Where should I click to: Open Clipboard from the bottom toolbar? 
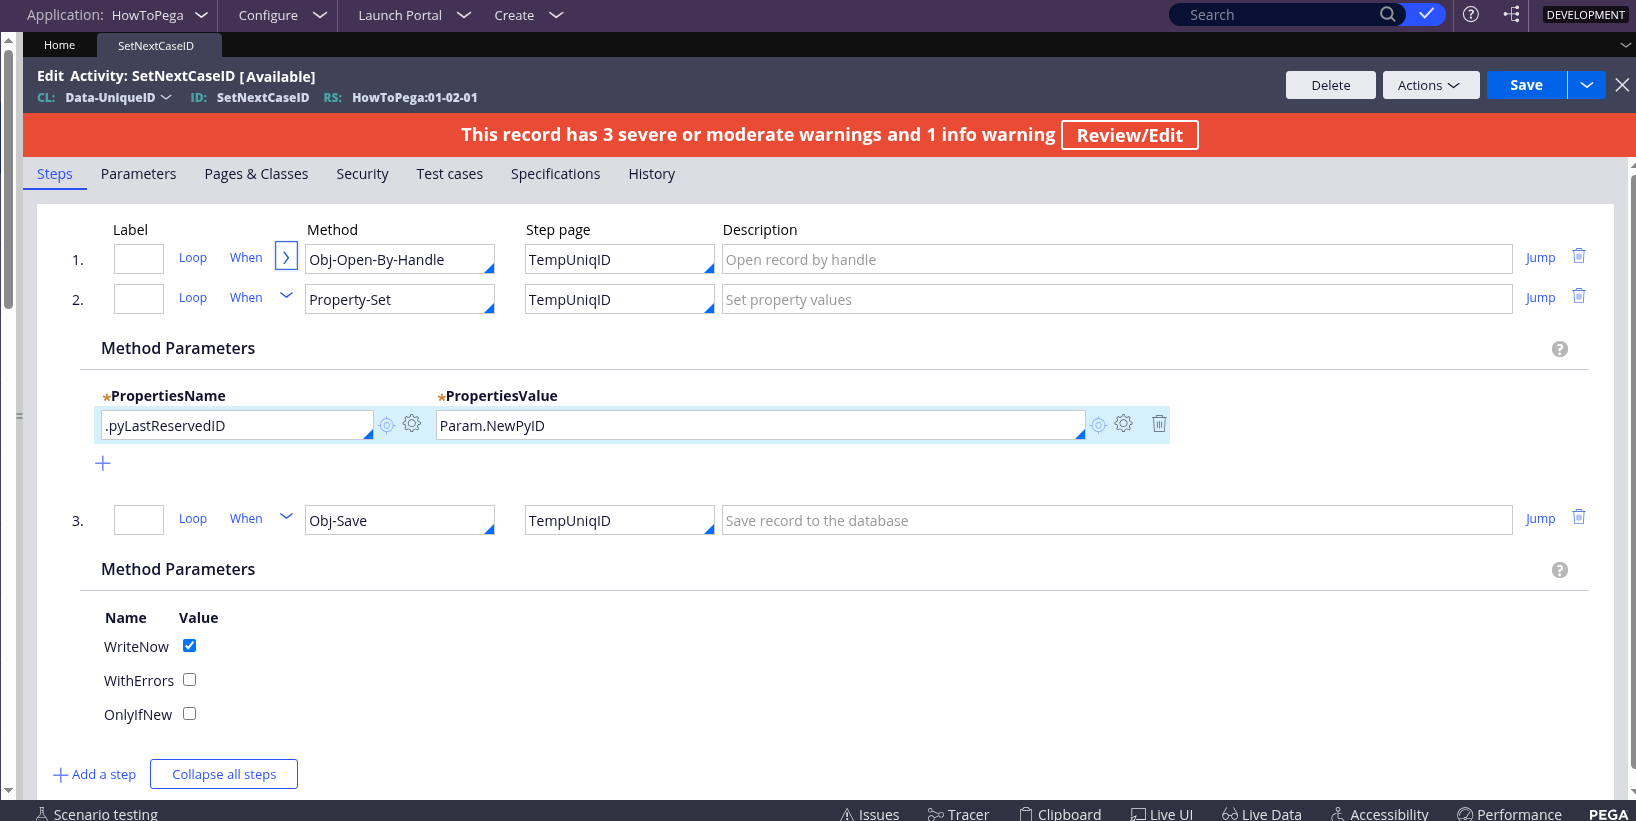(1060, 814)
